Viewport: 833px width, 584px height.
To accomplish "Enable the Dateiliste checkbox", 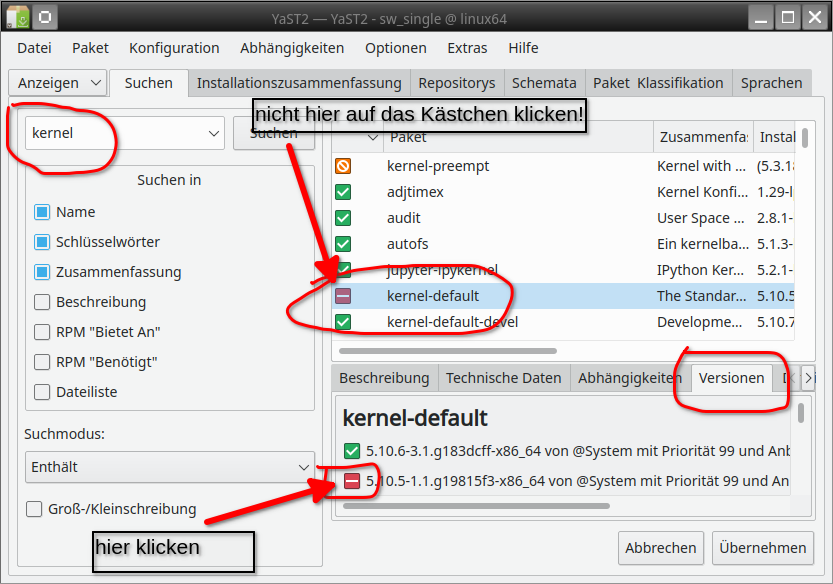I will (x=42, y=392).
